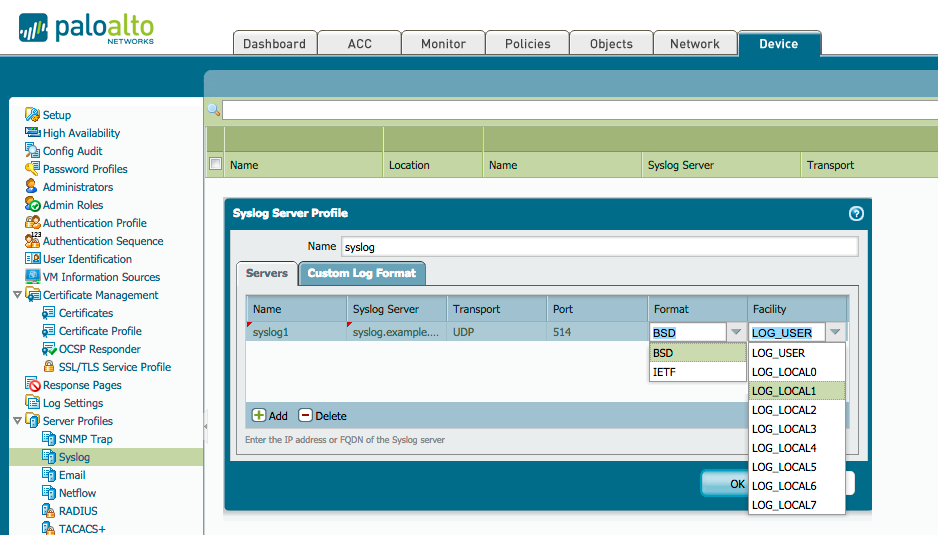The image size is (938, 535).
Task: Open the help icon in Syslog Server Profile dialog
Action: (856, 213)
